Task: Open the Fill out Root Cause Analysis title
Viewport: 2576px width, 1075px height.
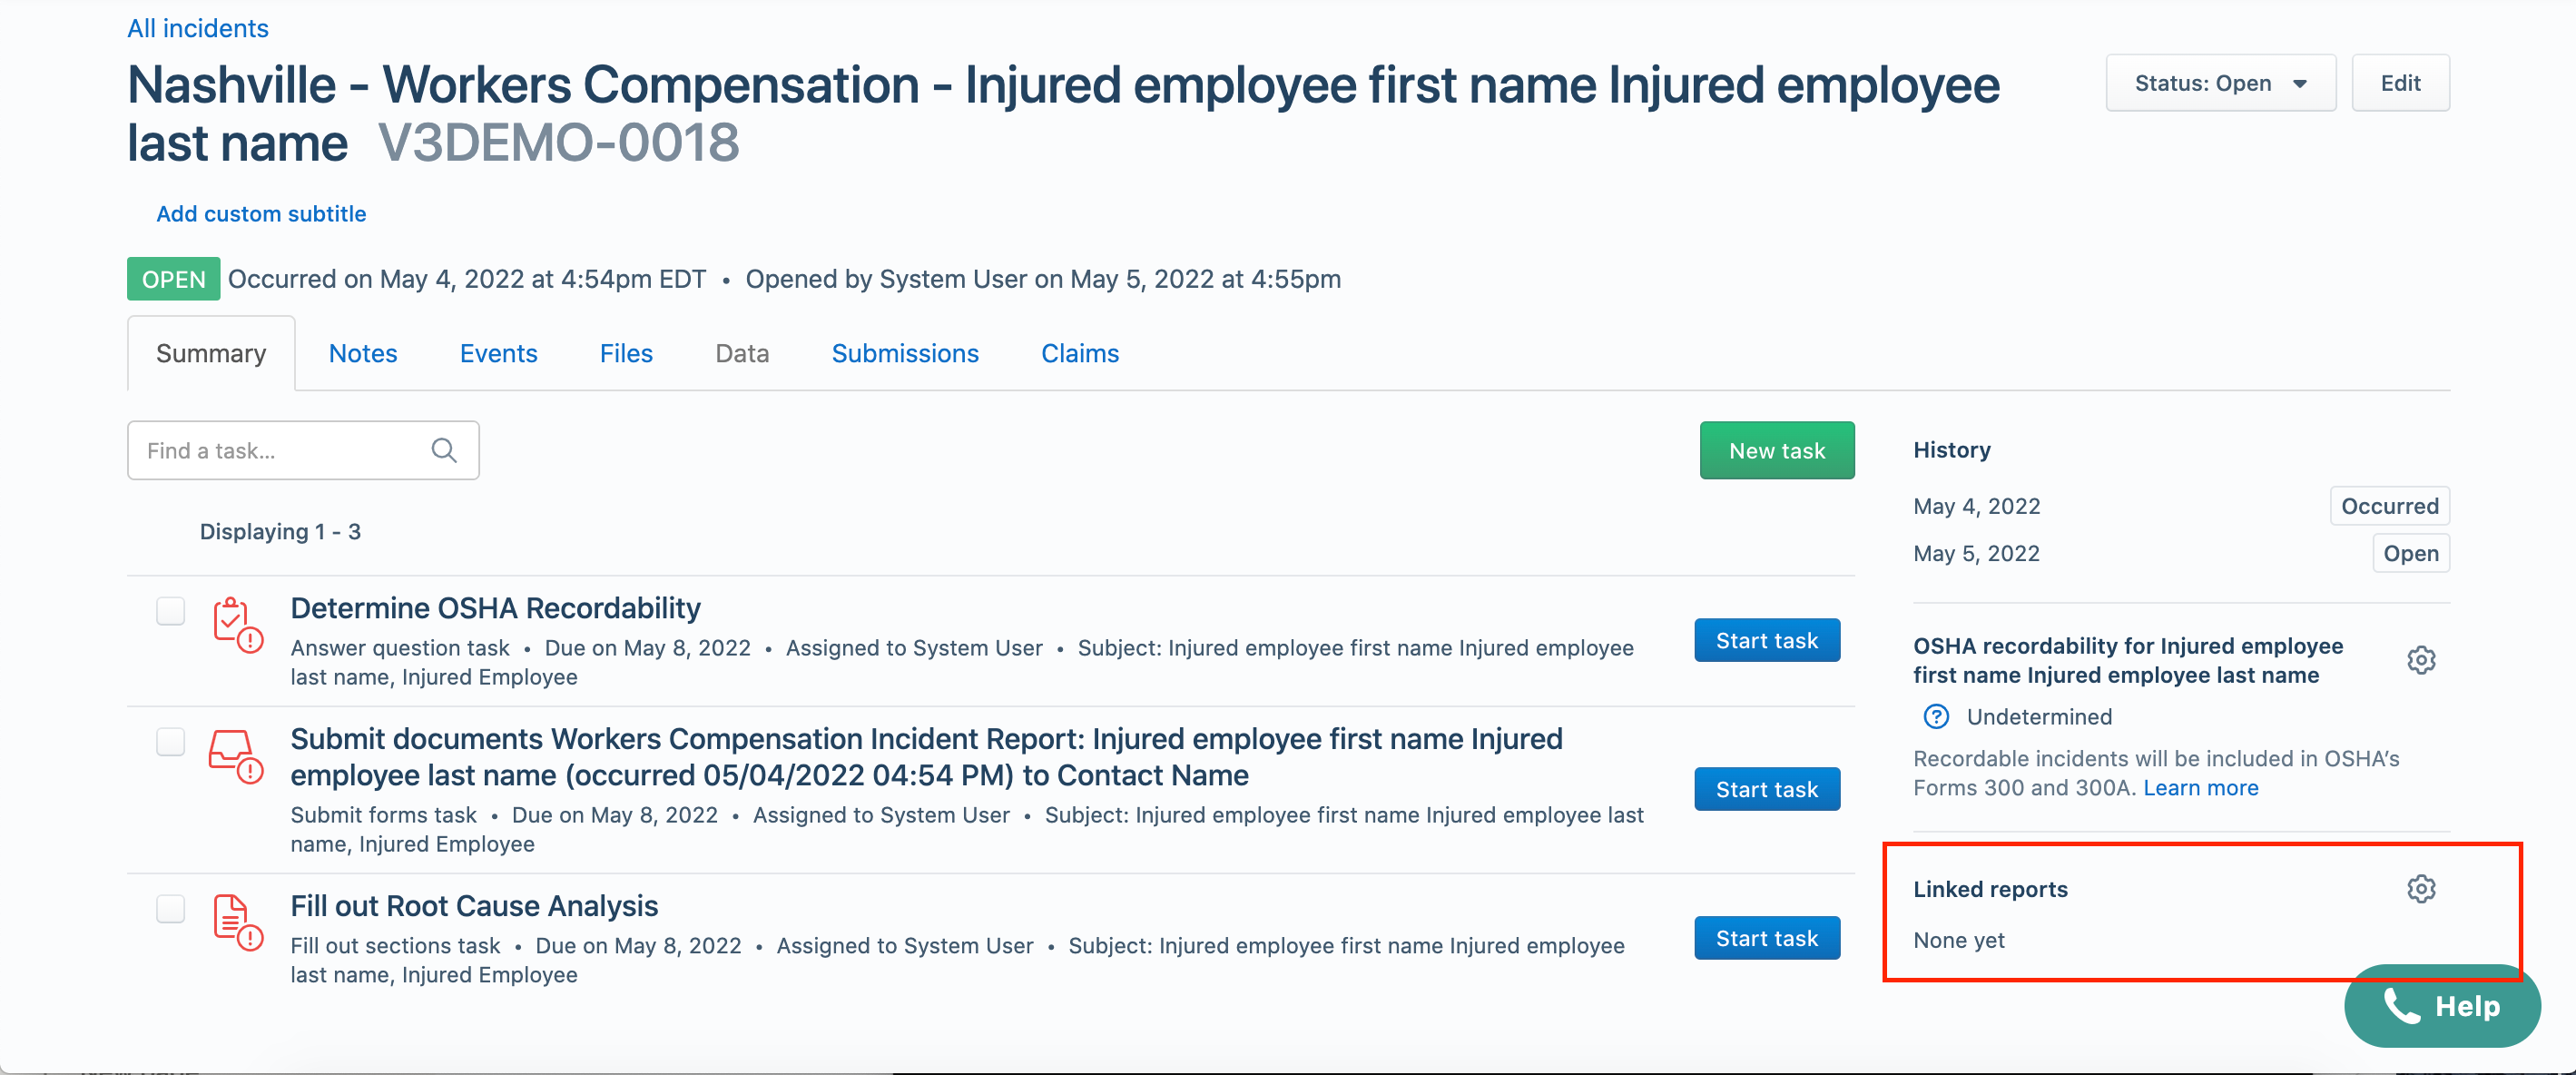Action: tap(474, 906)
